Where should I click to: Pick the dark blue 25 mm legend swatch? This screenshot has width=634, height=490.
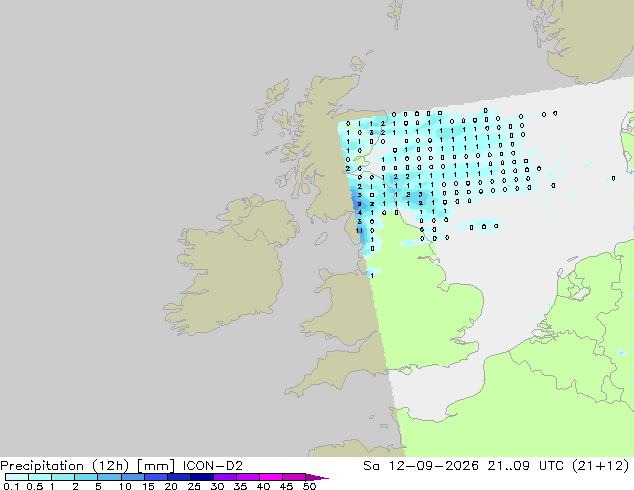pos(202,477)
